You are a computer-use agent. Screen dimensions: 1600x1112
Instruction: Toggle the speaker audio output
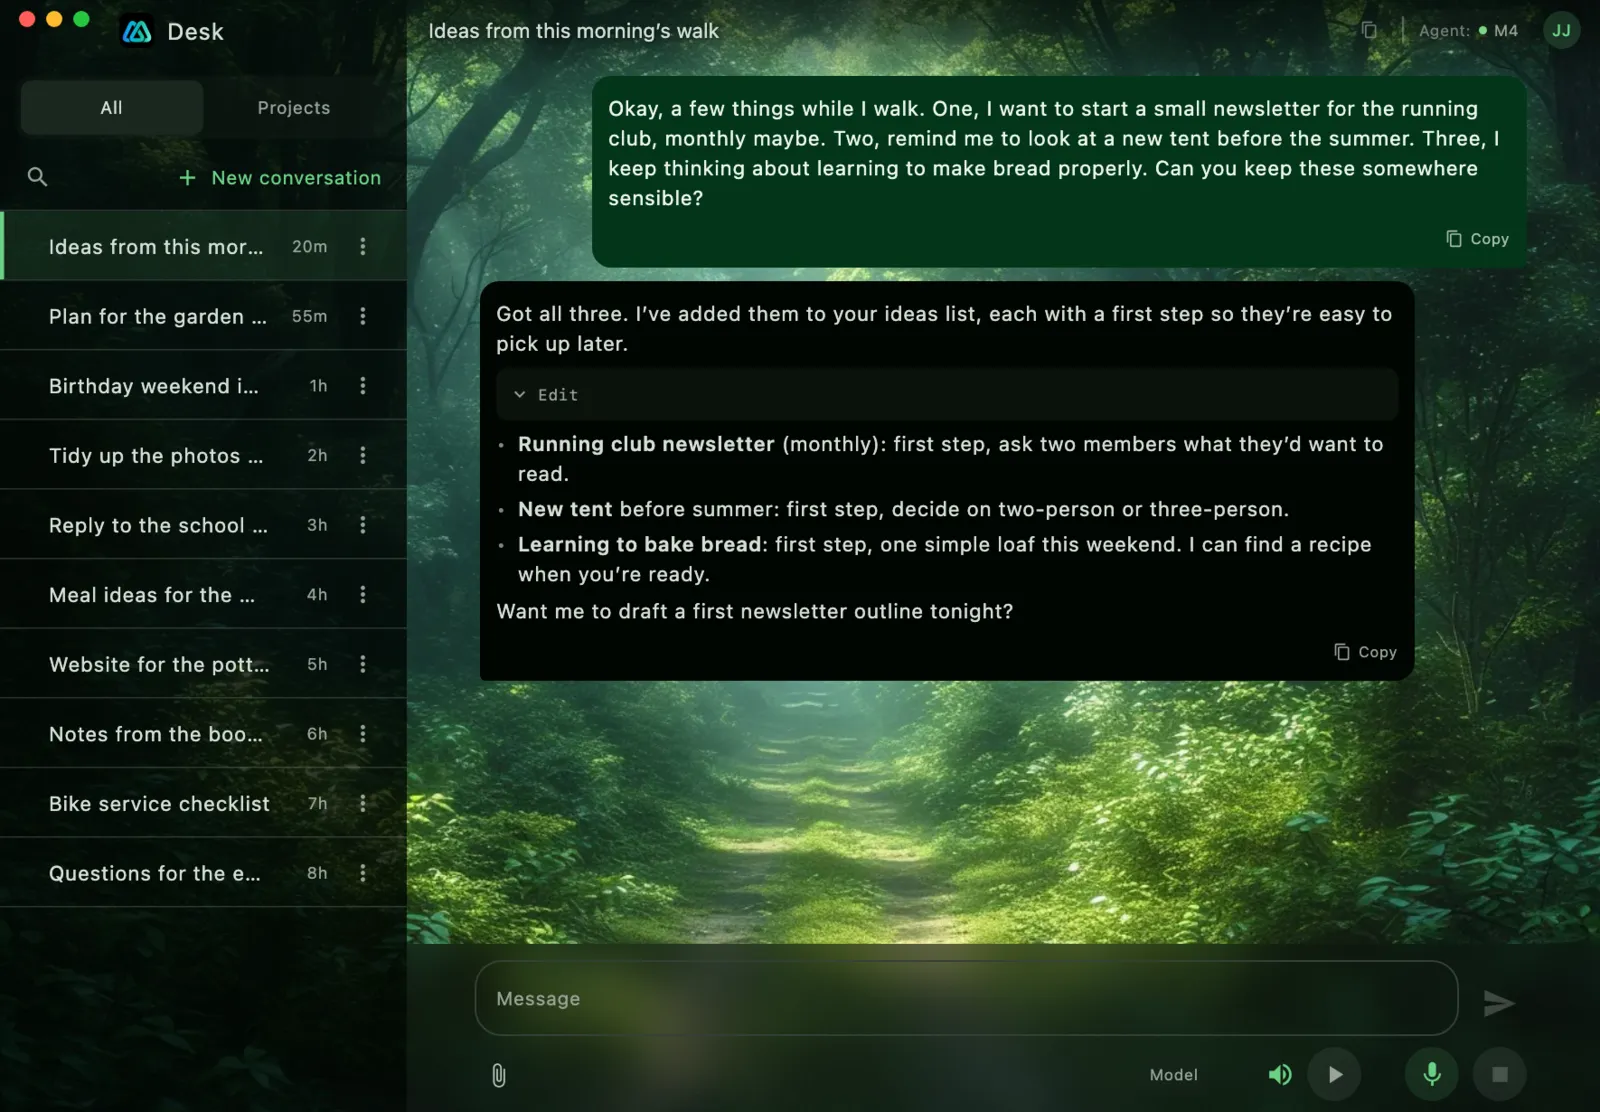[x=1280, y=1075]
